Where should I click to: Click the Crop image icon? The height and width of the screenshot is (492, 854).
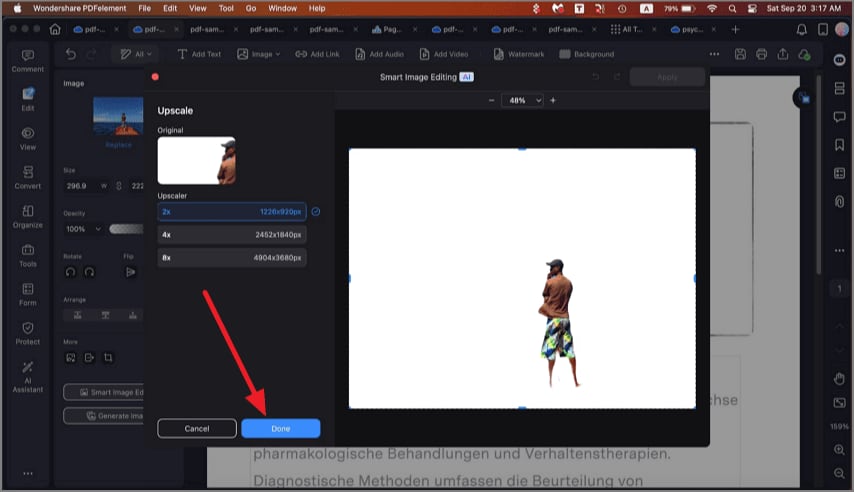point(108,358)
